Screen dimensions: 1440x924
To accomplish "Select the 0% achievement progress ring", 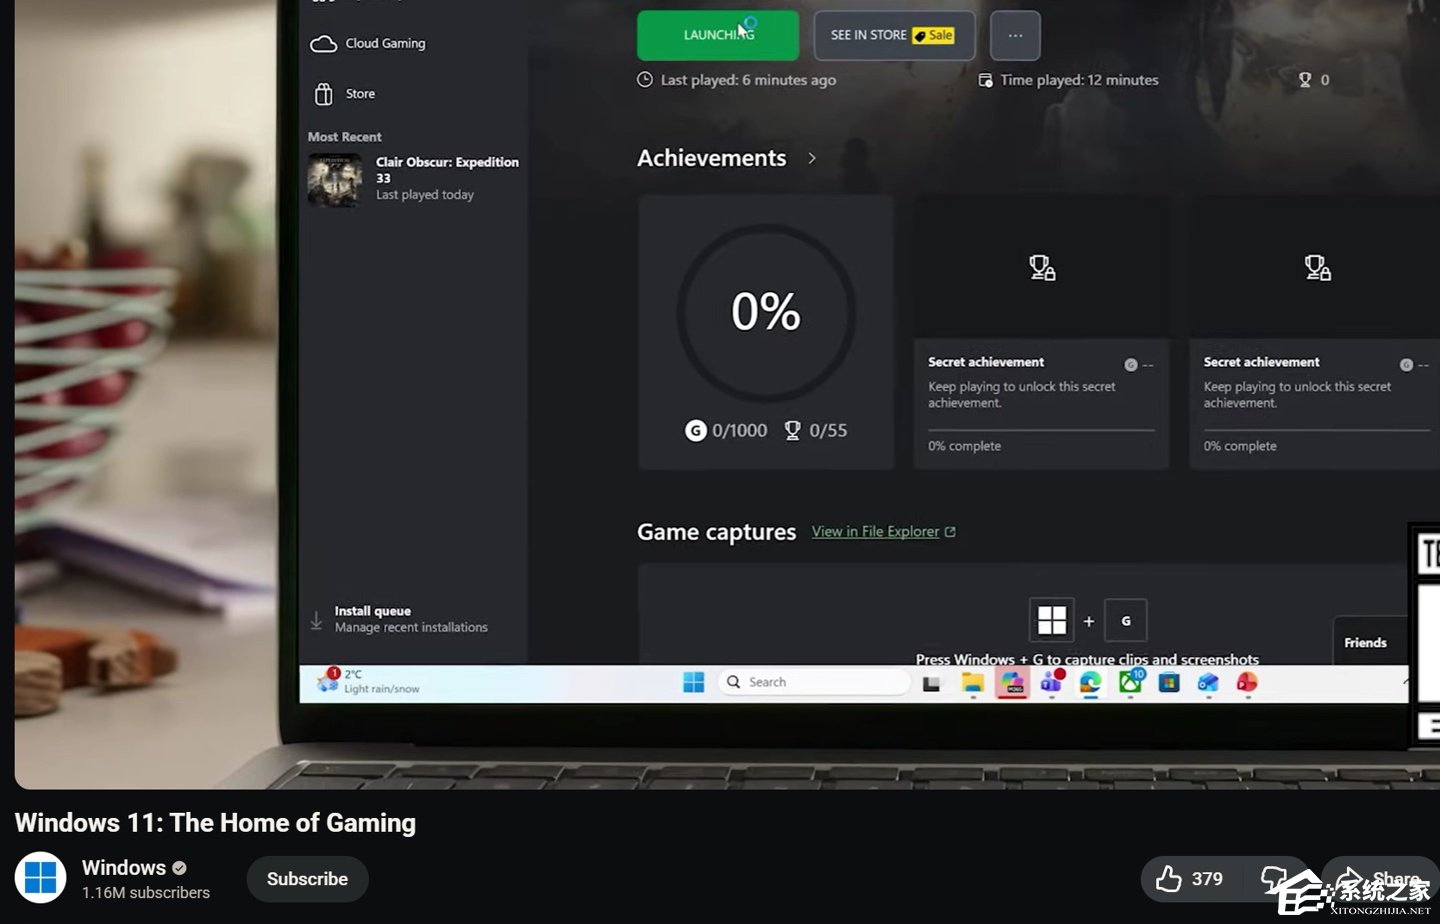I will coord(766,312).
